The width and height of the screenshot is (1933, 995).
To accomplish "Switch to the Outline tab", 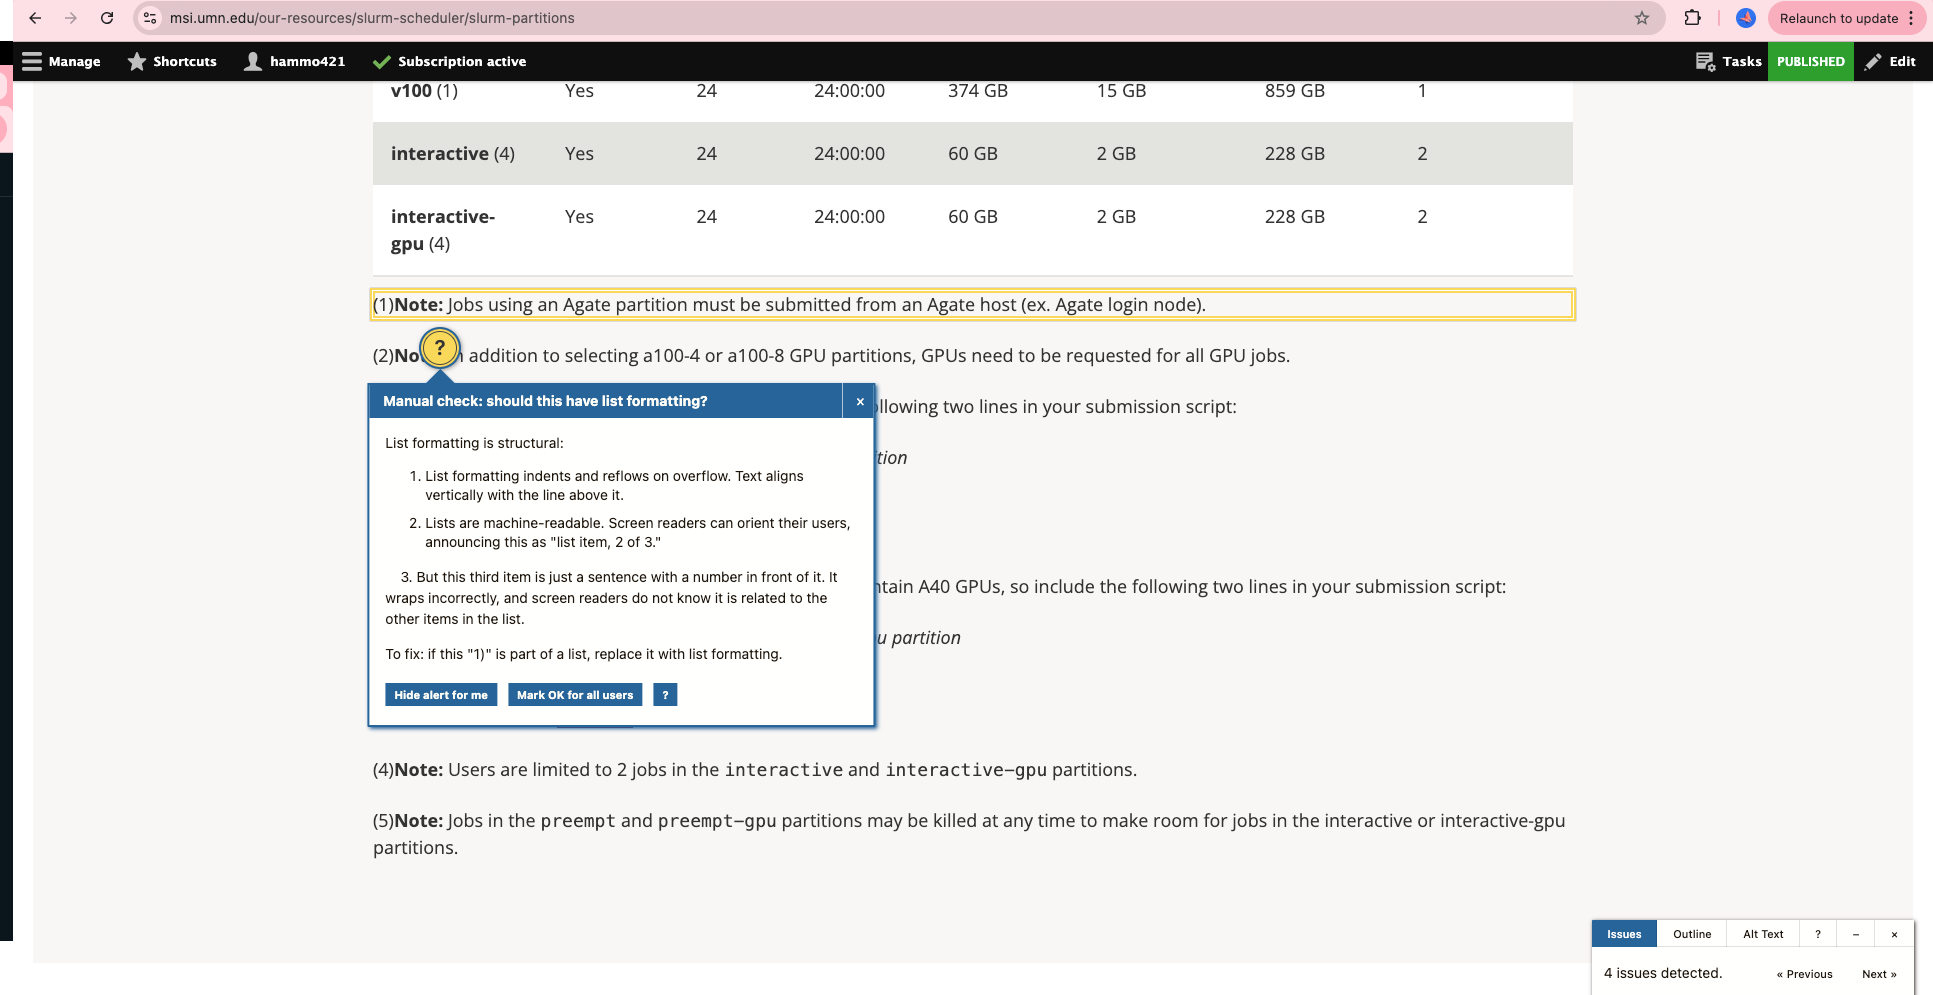I will [x=1692, y=934].
